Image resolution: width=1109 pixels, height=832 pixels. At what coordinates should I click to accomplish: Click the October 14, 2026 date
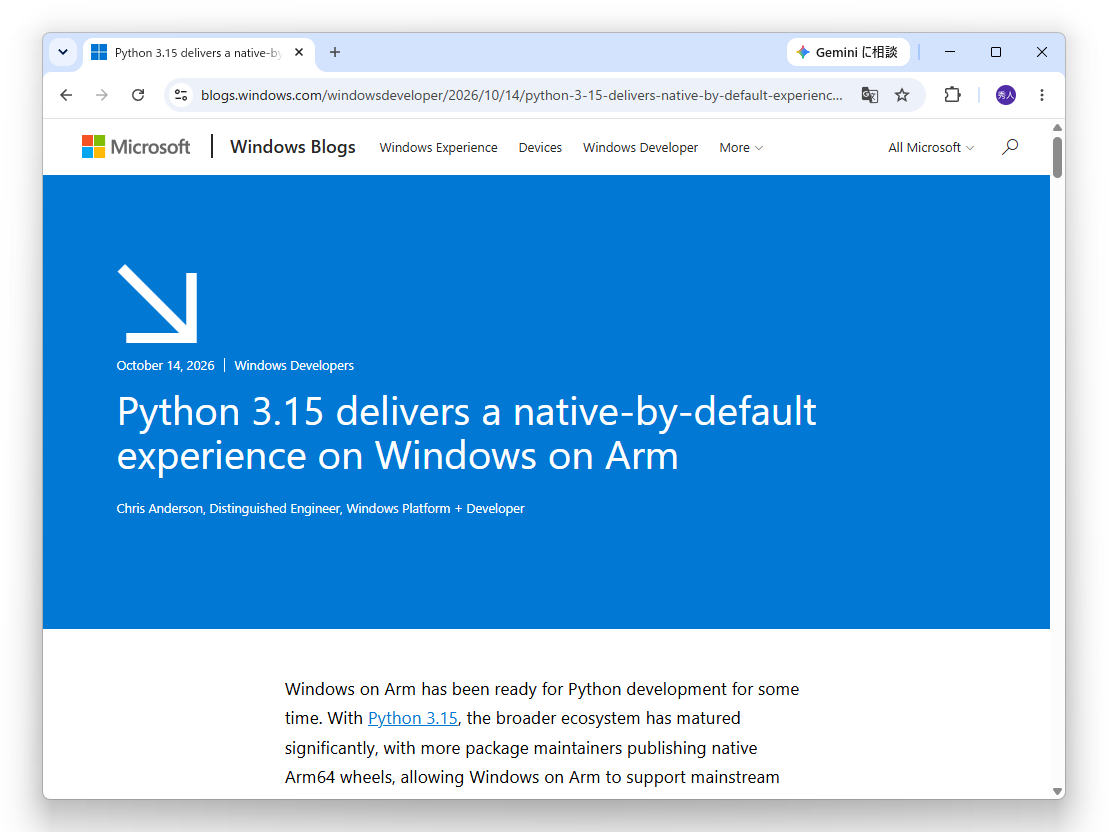click(x=166, y=366)
